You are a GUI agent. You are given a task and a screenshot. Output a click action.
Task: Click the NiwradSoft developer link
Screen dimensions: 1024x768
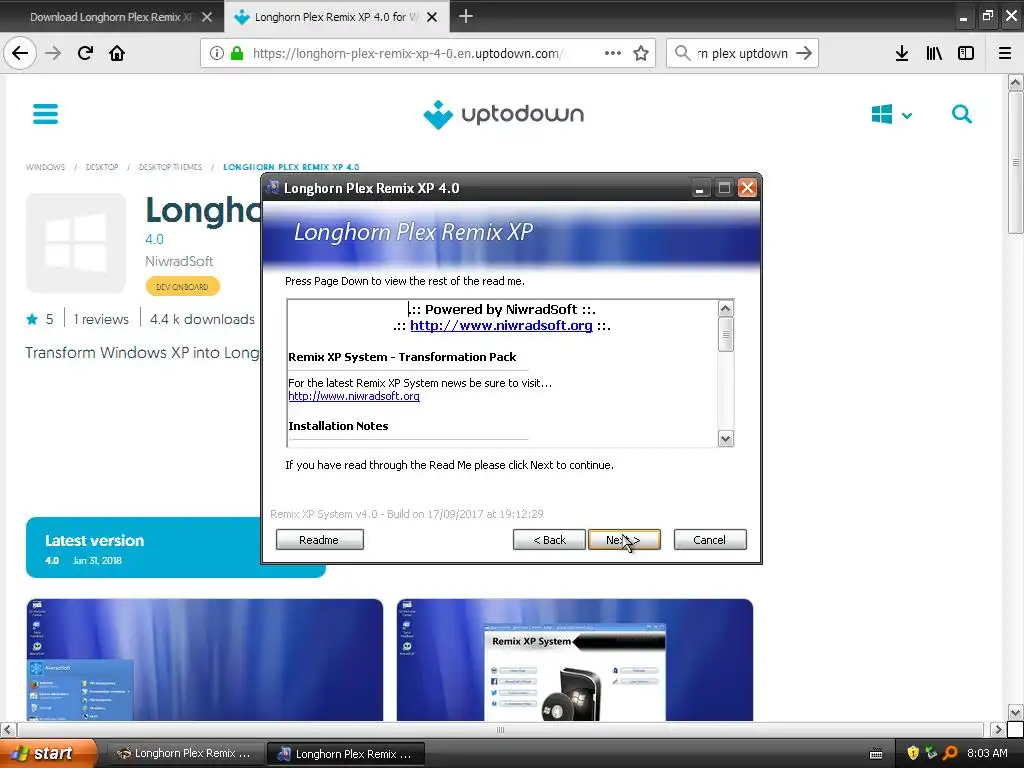(179, 261)
